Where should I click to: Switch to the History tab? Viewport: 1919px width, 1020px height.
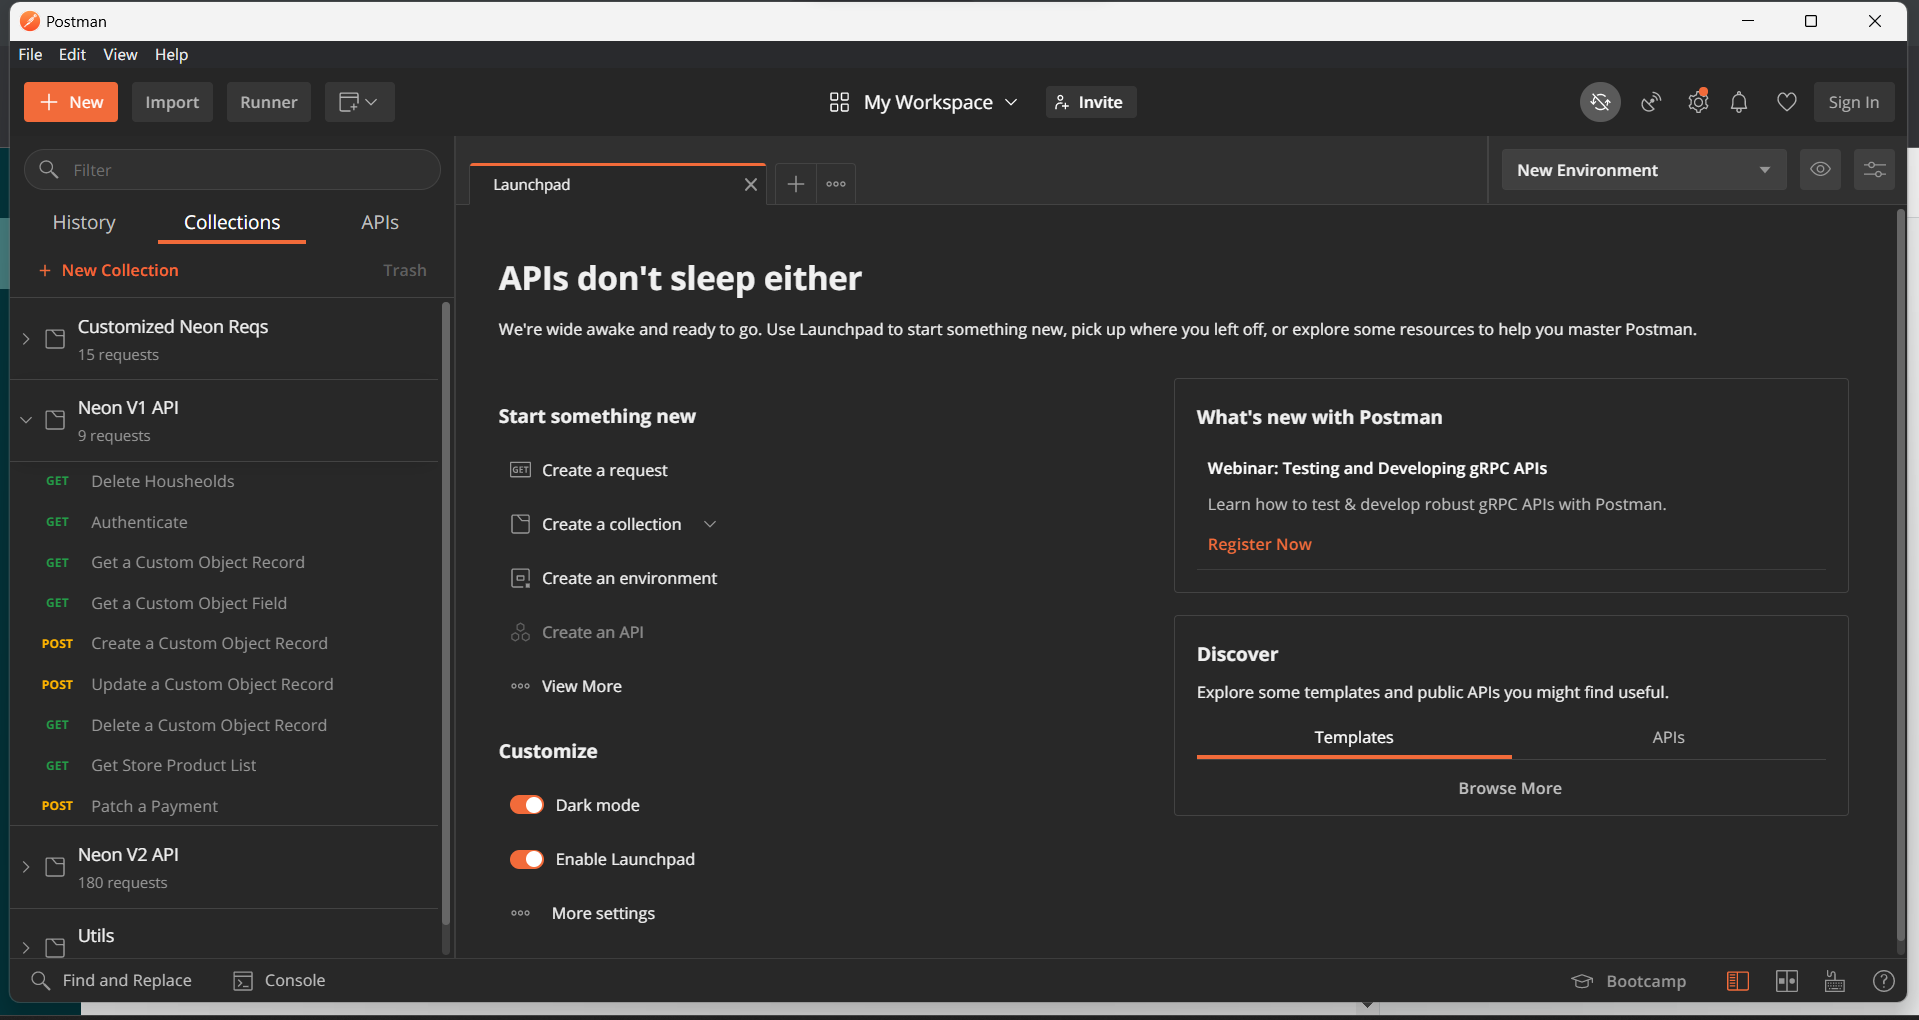click(x=84, y=222)
